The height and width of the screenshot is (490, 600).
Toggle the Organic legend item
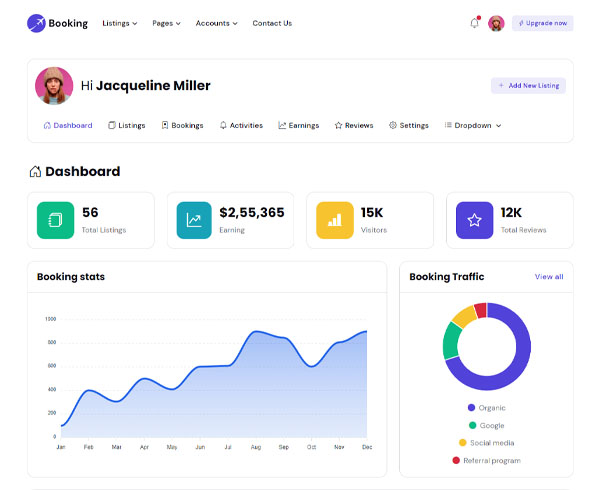[487, 408]
